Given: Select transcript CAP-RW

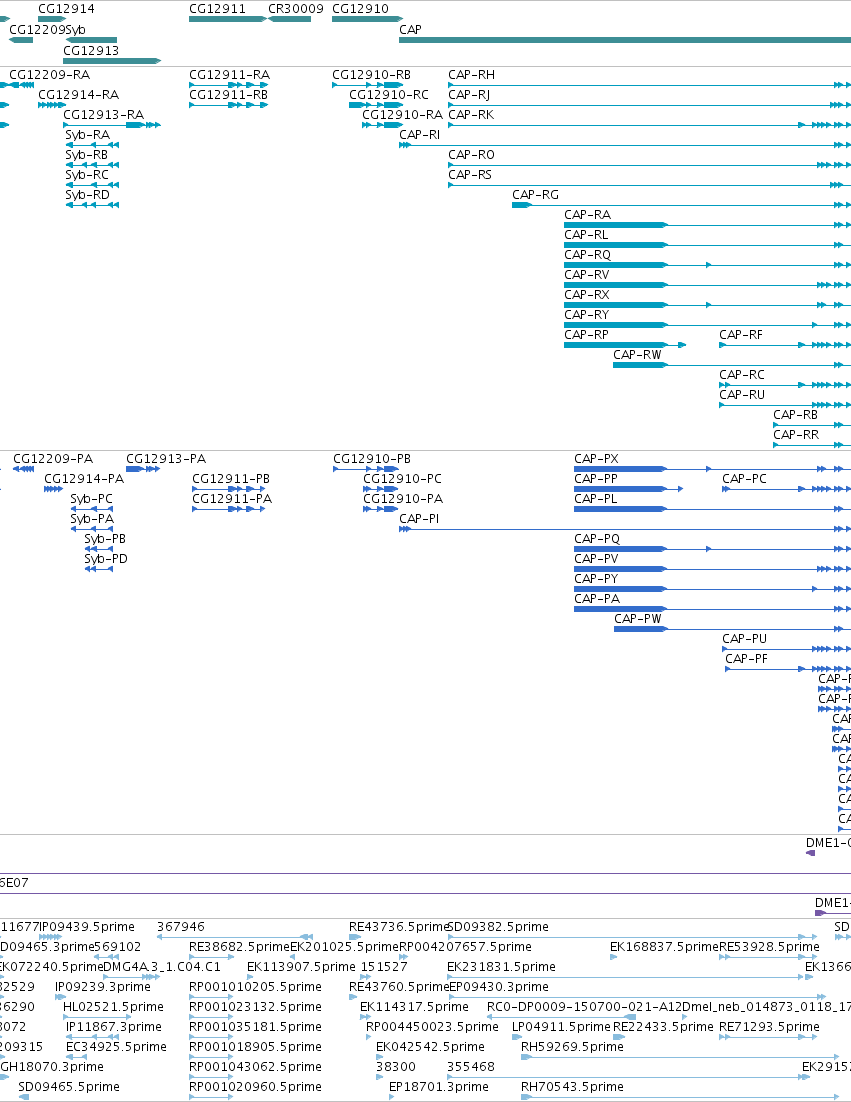Looking at the screenshot, I should [637, 355].
